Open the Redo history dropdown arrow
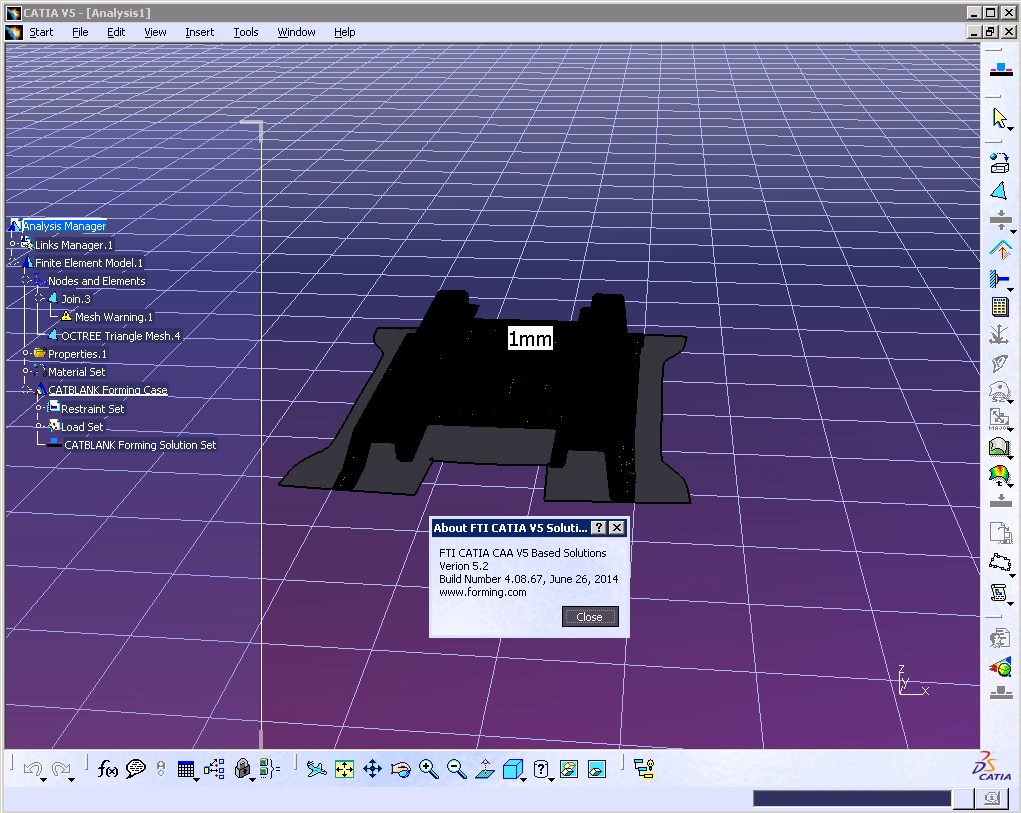 tap(71, 779)
